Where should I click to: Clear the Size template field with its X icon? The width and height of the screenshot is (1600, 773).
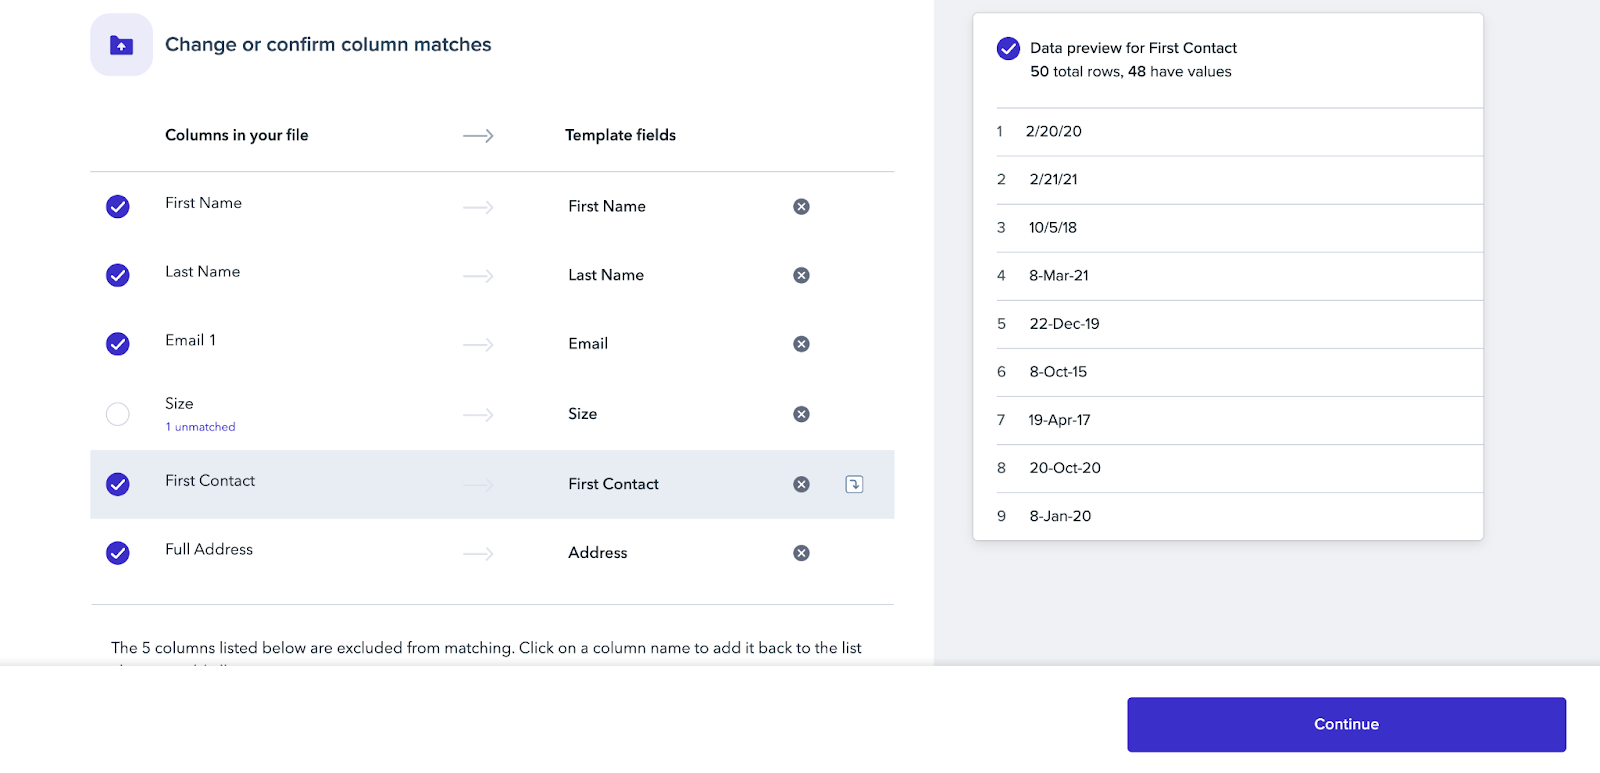pyautogui.click(x=802, y=413)
